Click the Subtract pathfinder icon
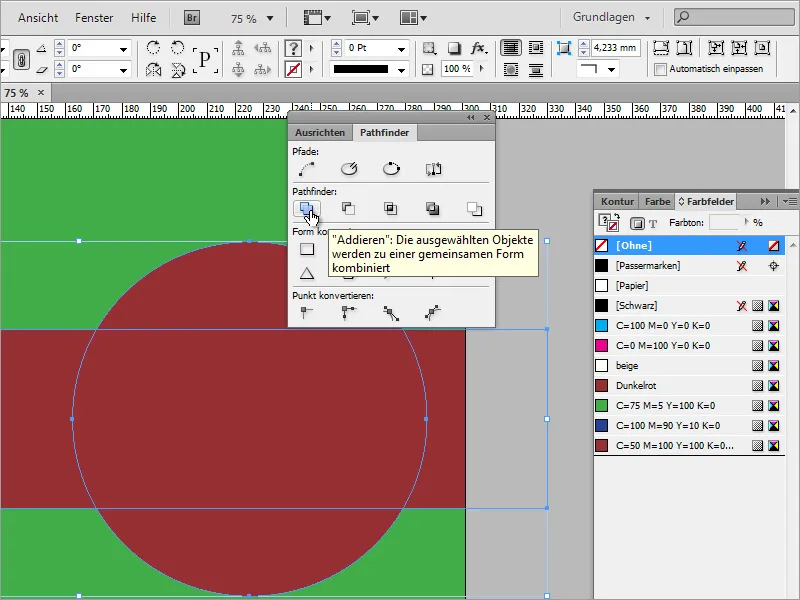Screen dimensions: 800x600 pos(348,208)
